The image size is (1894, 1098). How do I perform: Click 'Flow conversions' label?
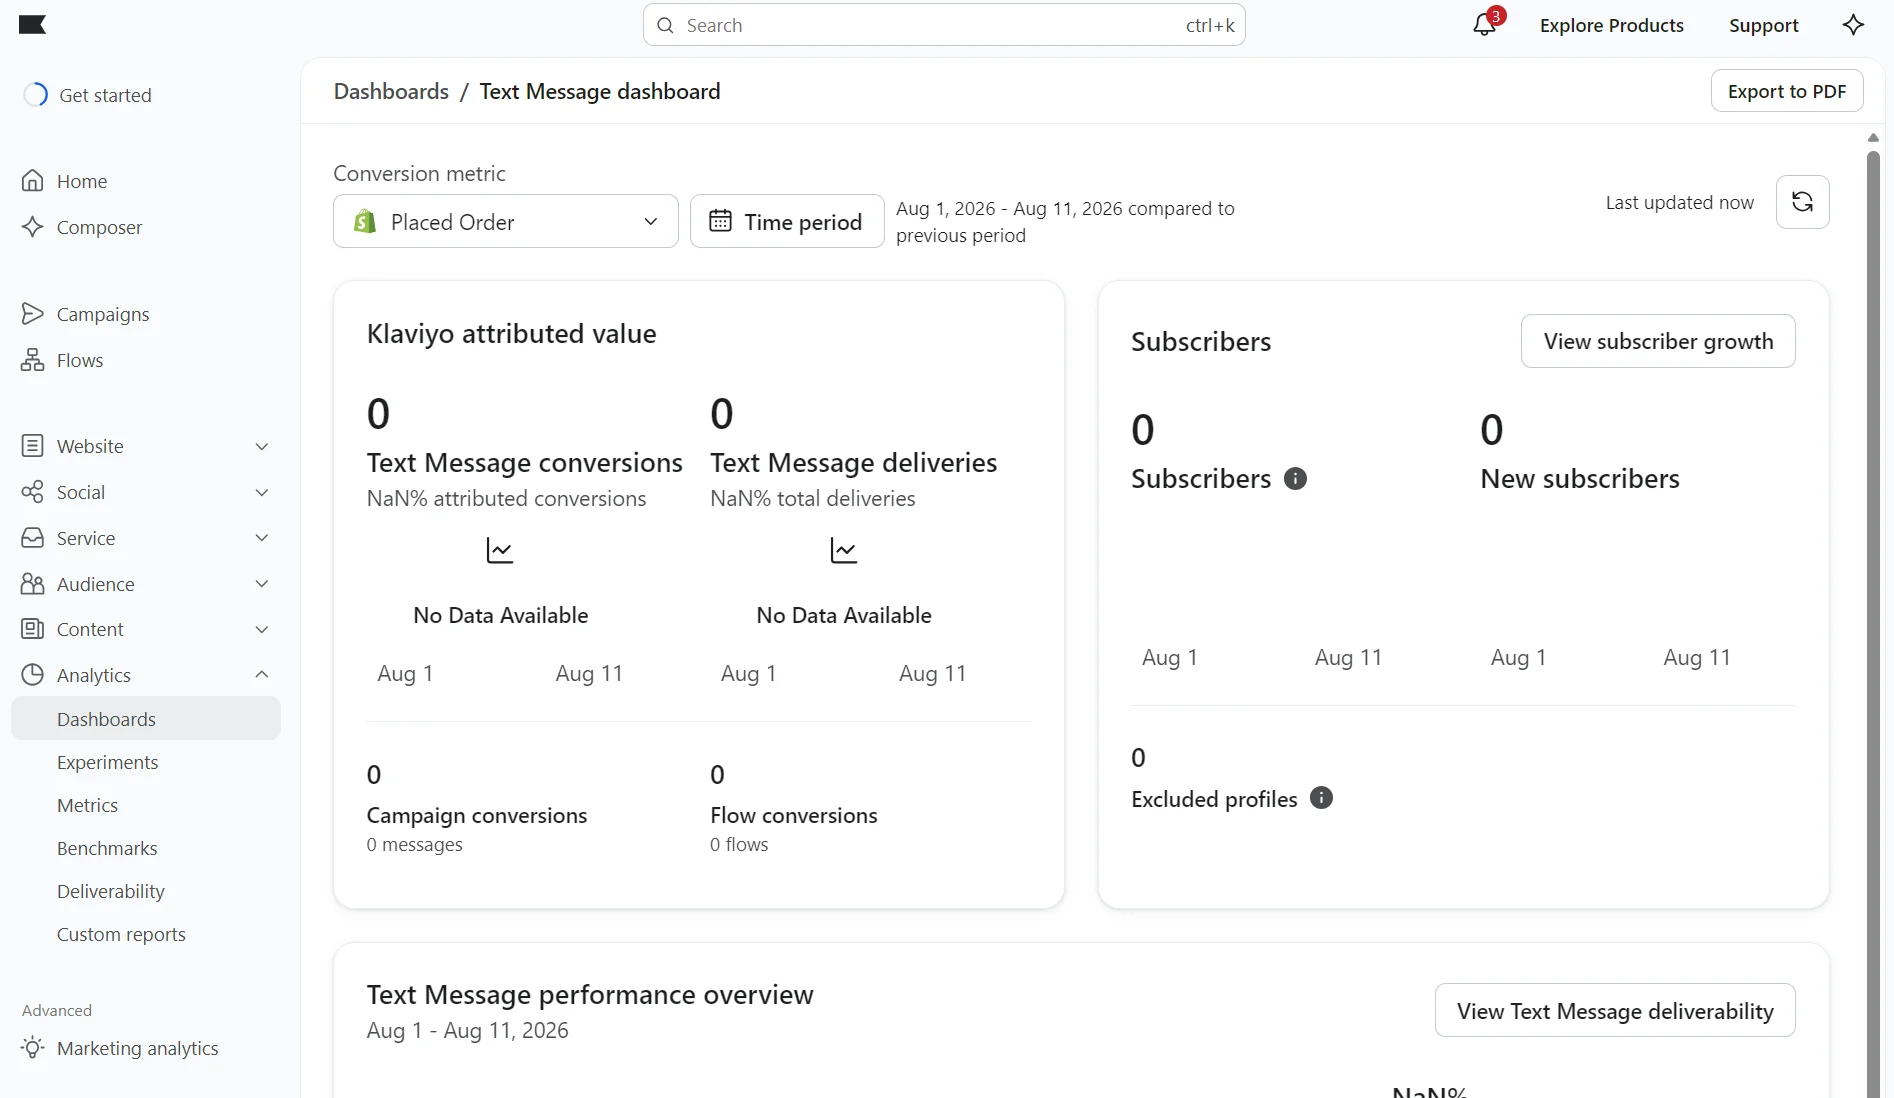793,815
